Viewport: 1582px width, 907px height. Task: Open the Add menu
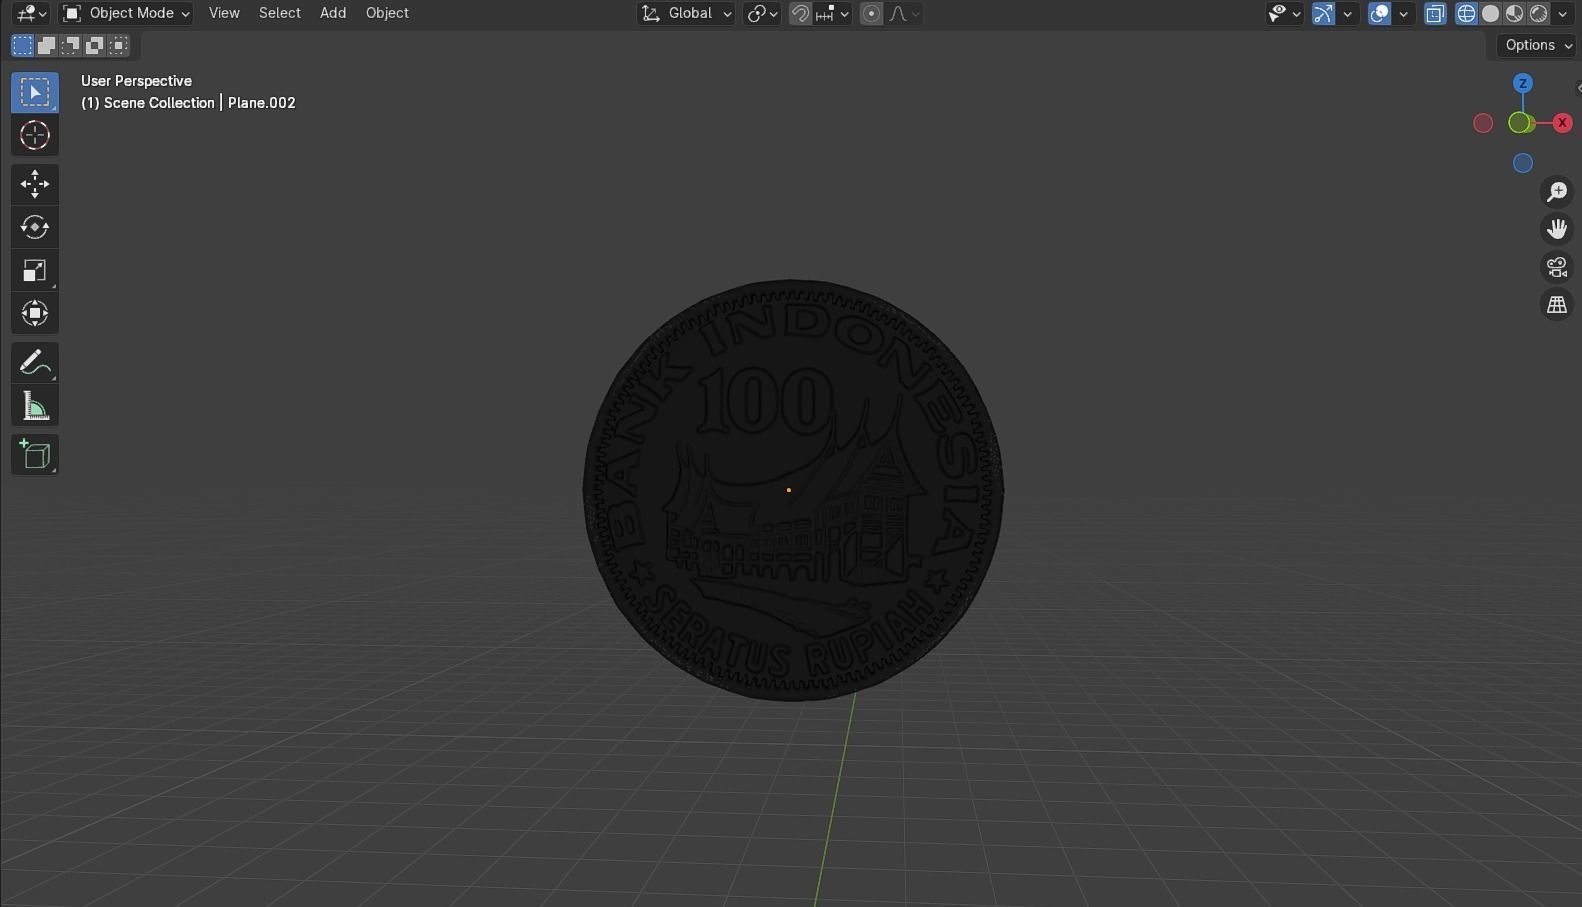pyautogui.click(x=333, y=13)
